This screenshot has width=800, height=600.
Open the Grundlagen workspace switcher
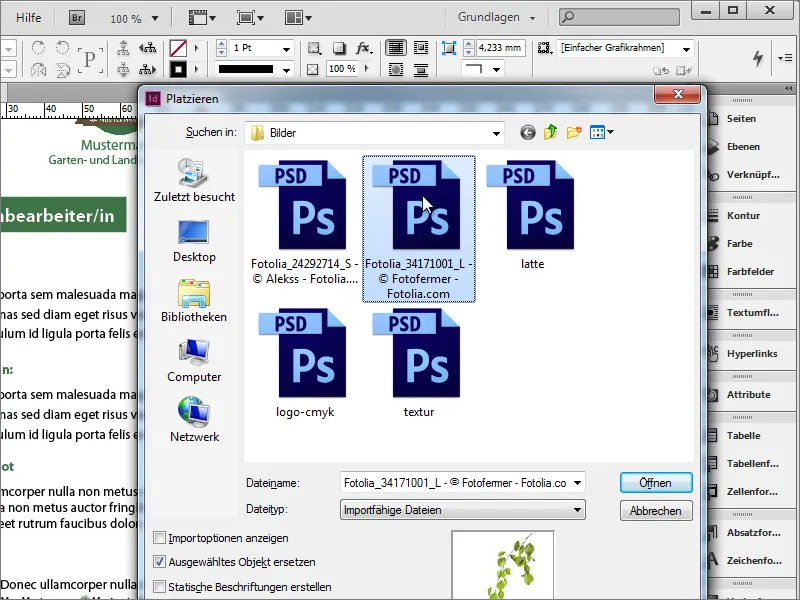[496, 17]
